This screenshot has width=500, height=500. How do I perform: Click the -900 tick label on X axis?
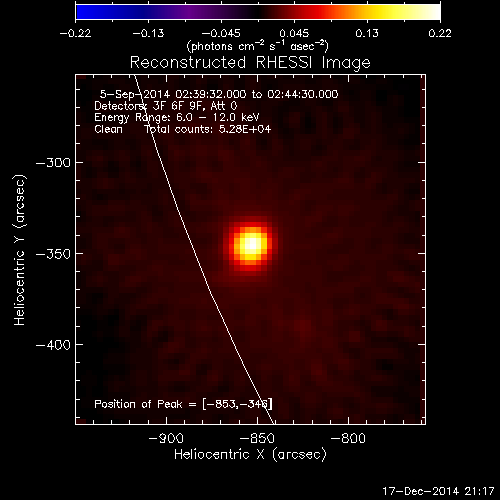click(x=166, y=438)
